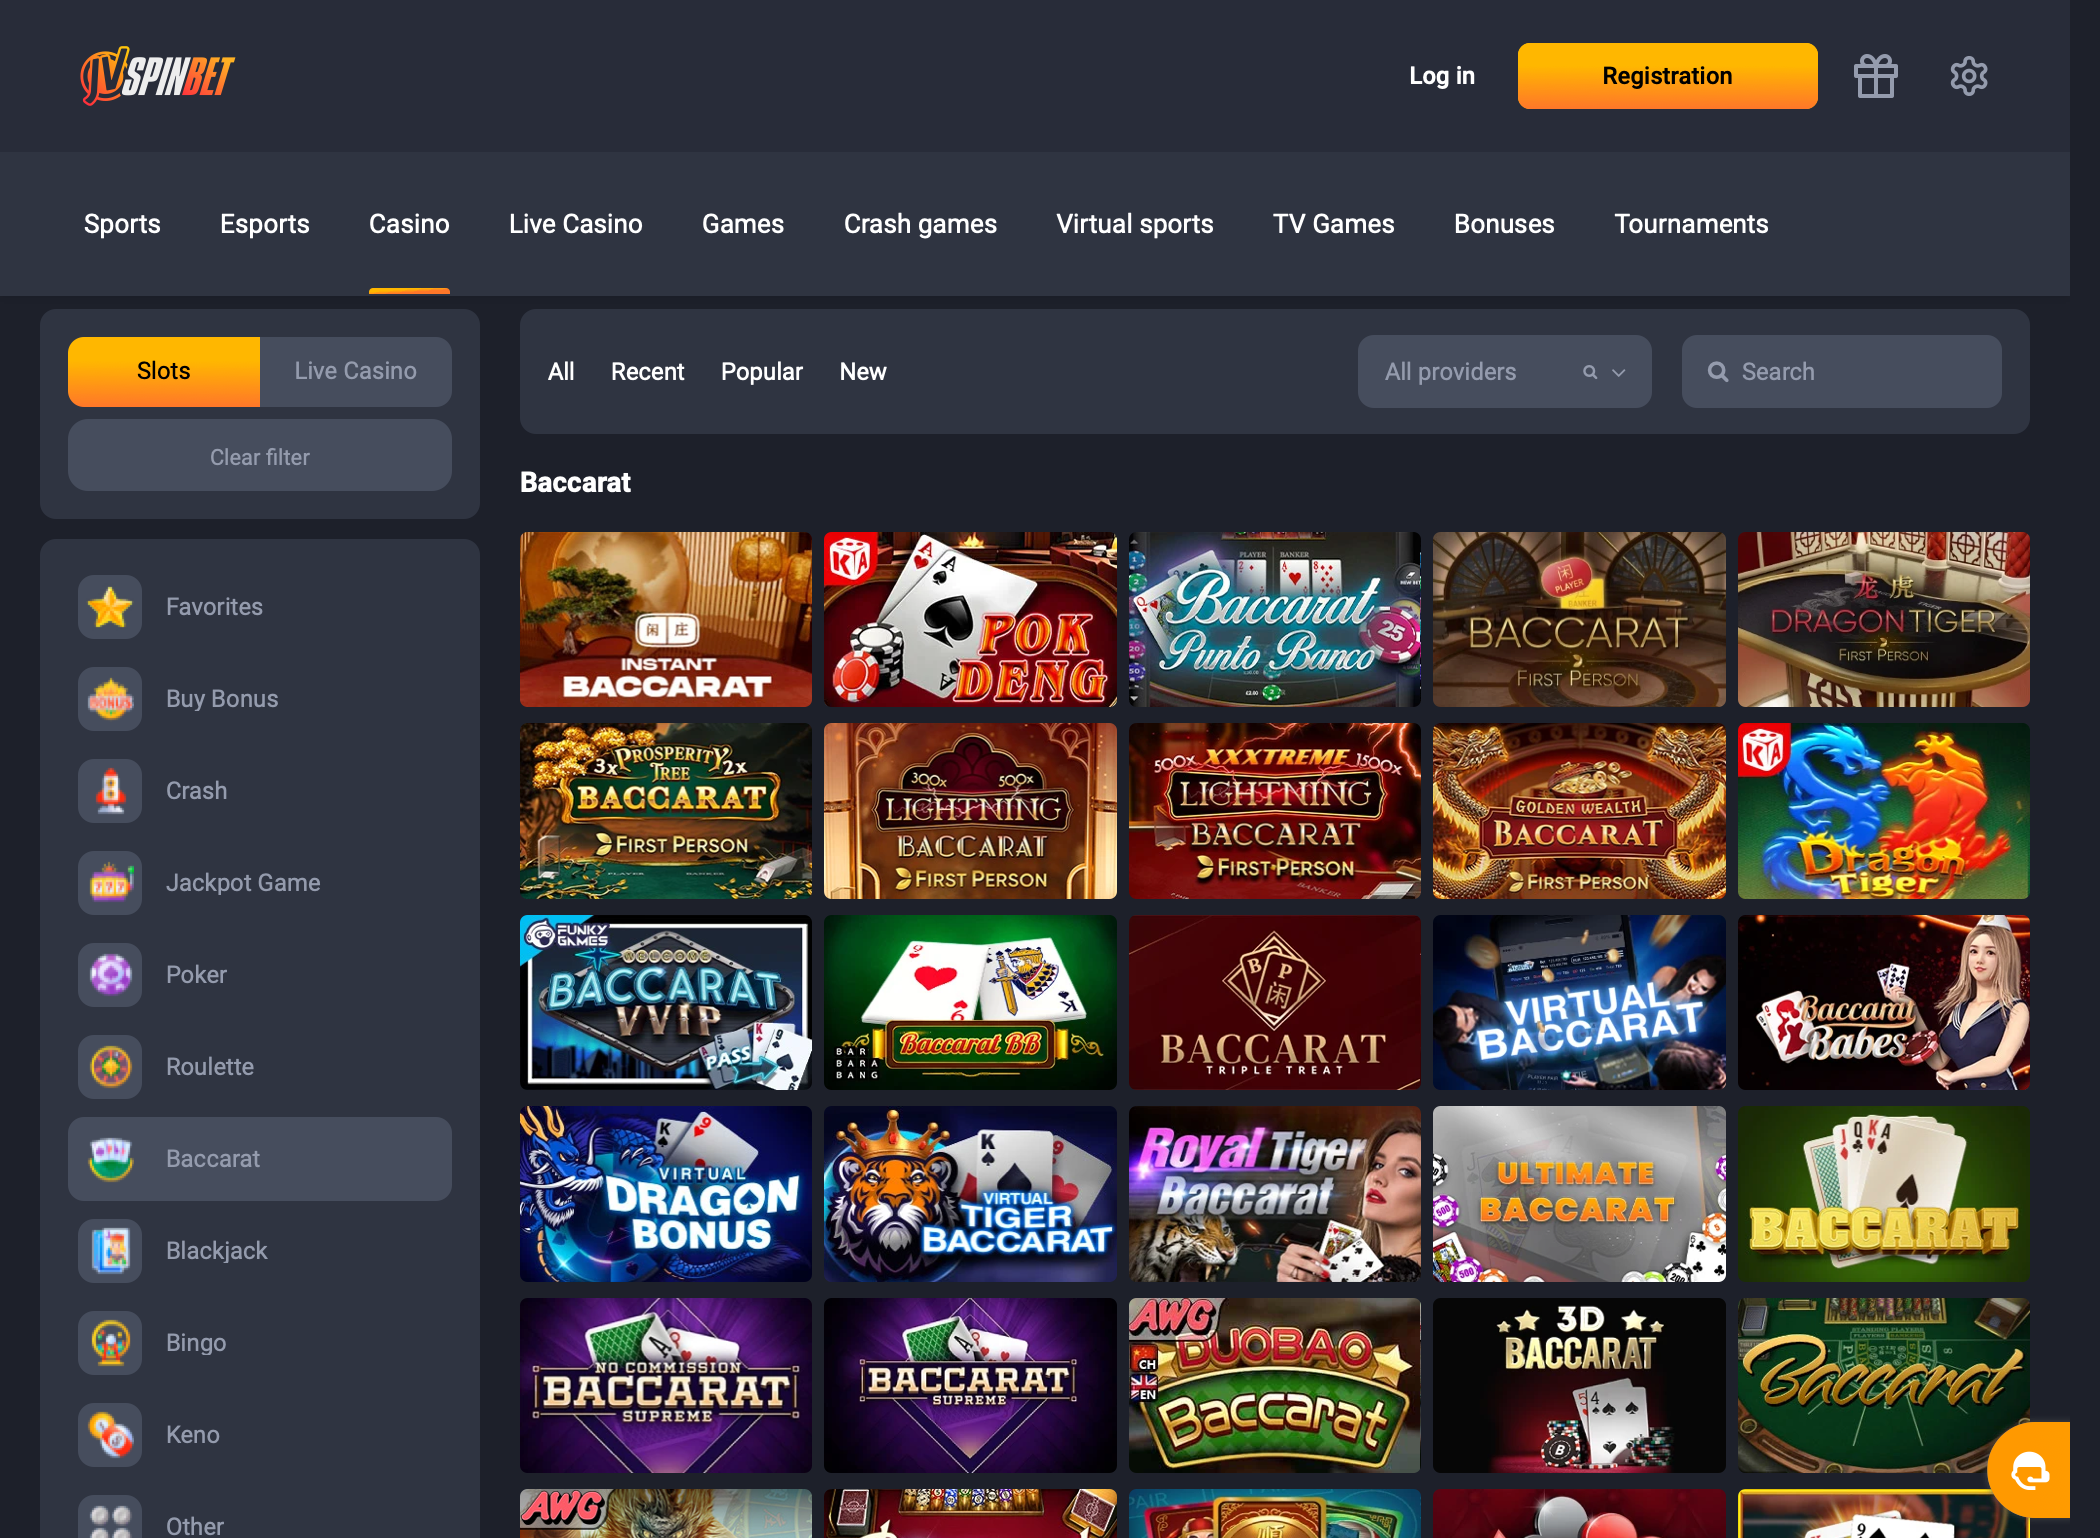Click the chevron in providers selector

click(1619, 373)
